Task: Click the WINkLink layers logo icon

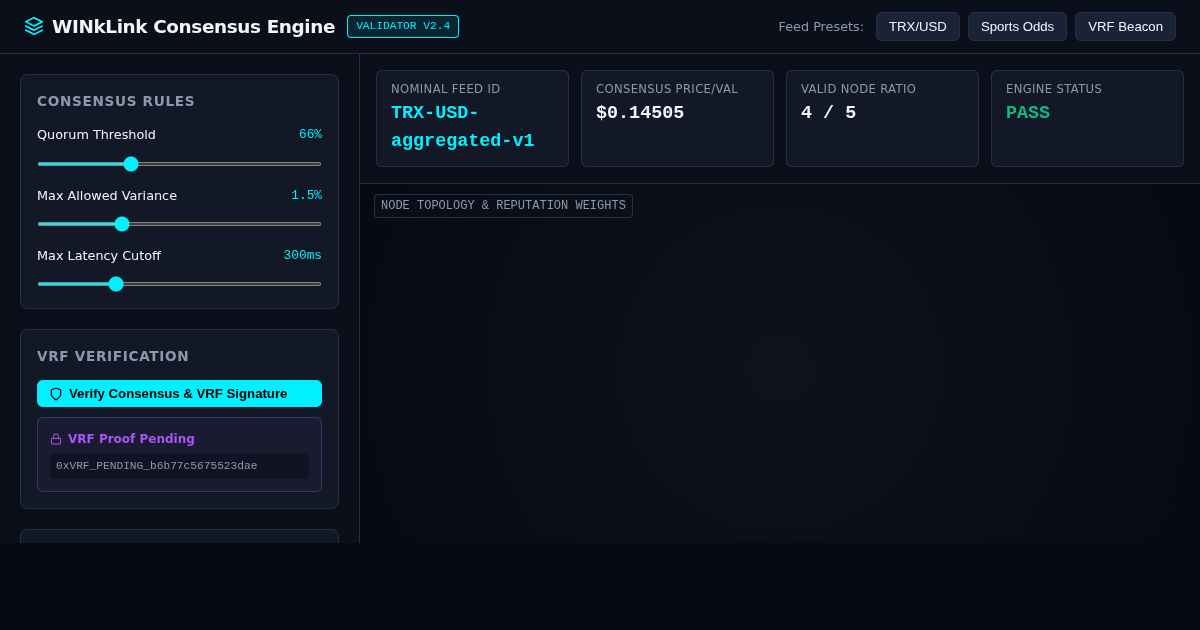Action: click(x=34, y=26)
